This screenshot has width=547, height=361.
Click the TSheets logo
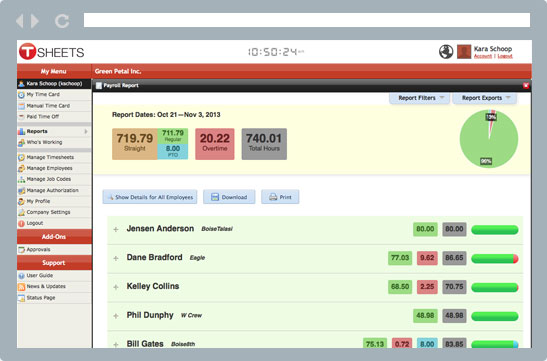(52, 52)
